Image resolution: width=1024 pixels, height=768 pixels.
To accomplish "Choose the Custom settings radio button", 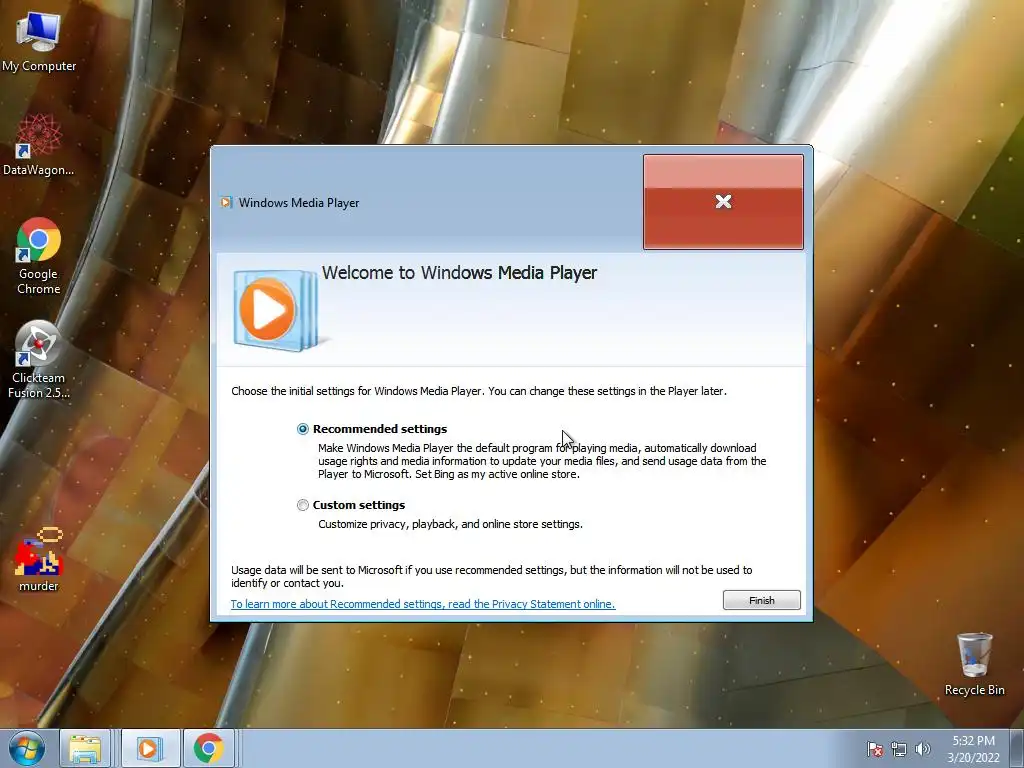I will coord(302,505).
